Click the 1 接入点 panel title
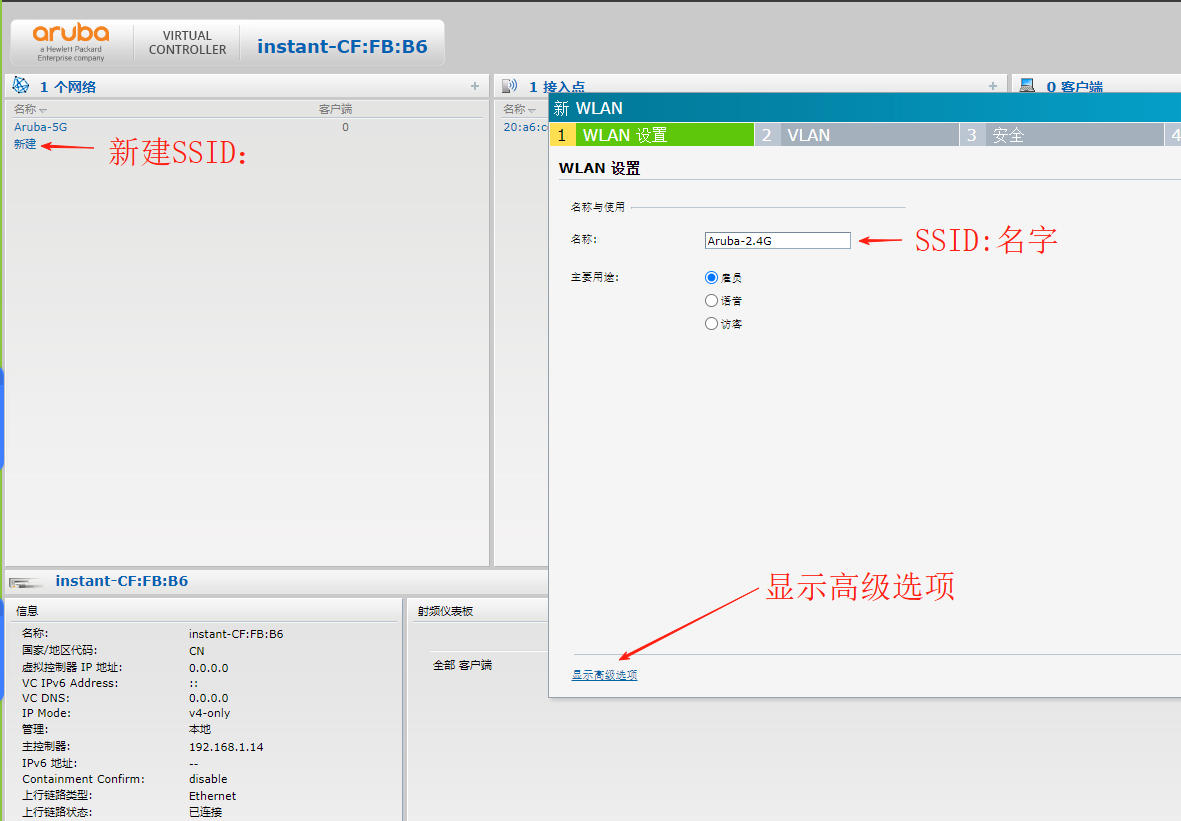The height and width of the screenshot is (821, 1181). point(557,87)
